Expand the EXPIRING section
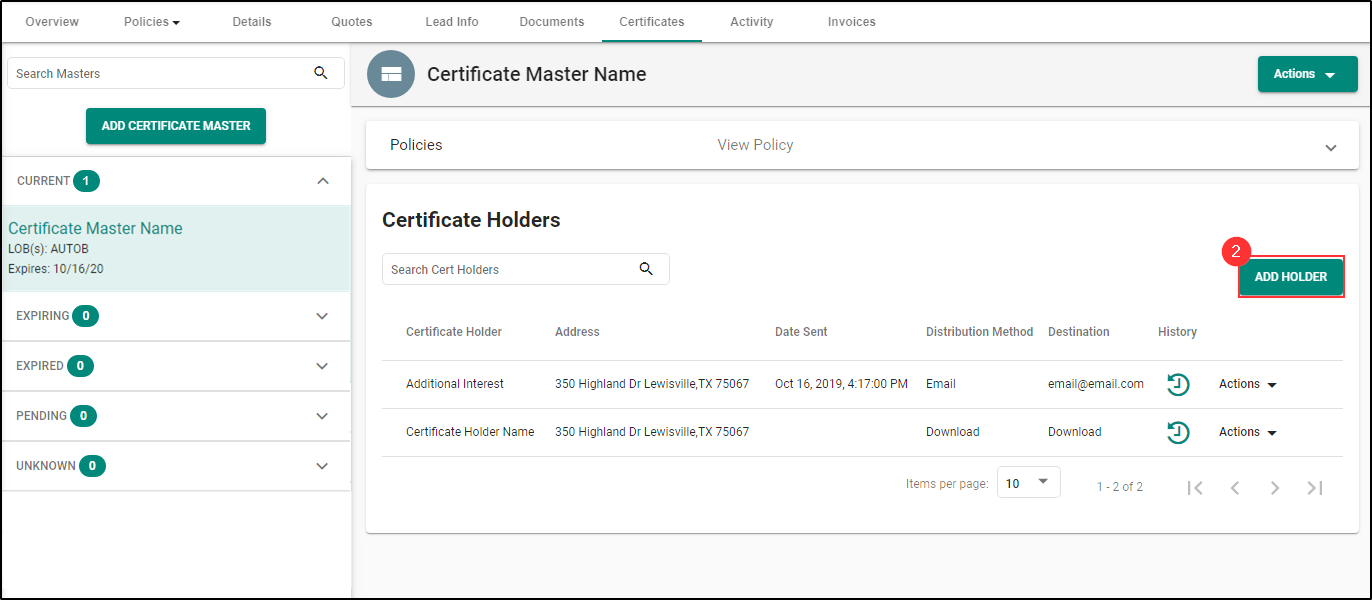 click(x=322, y=316)
